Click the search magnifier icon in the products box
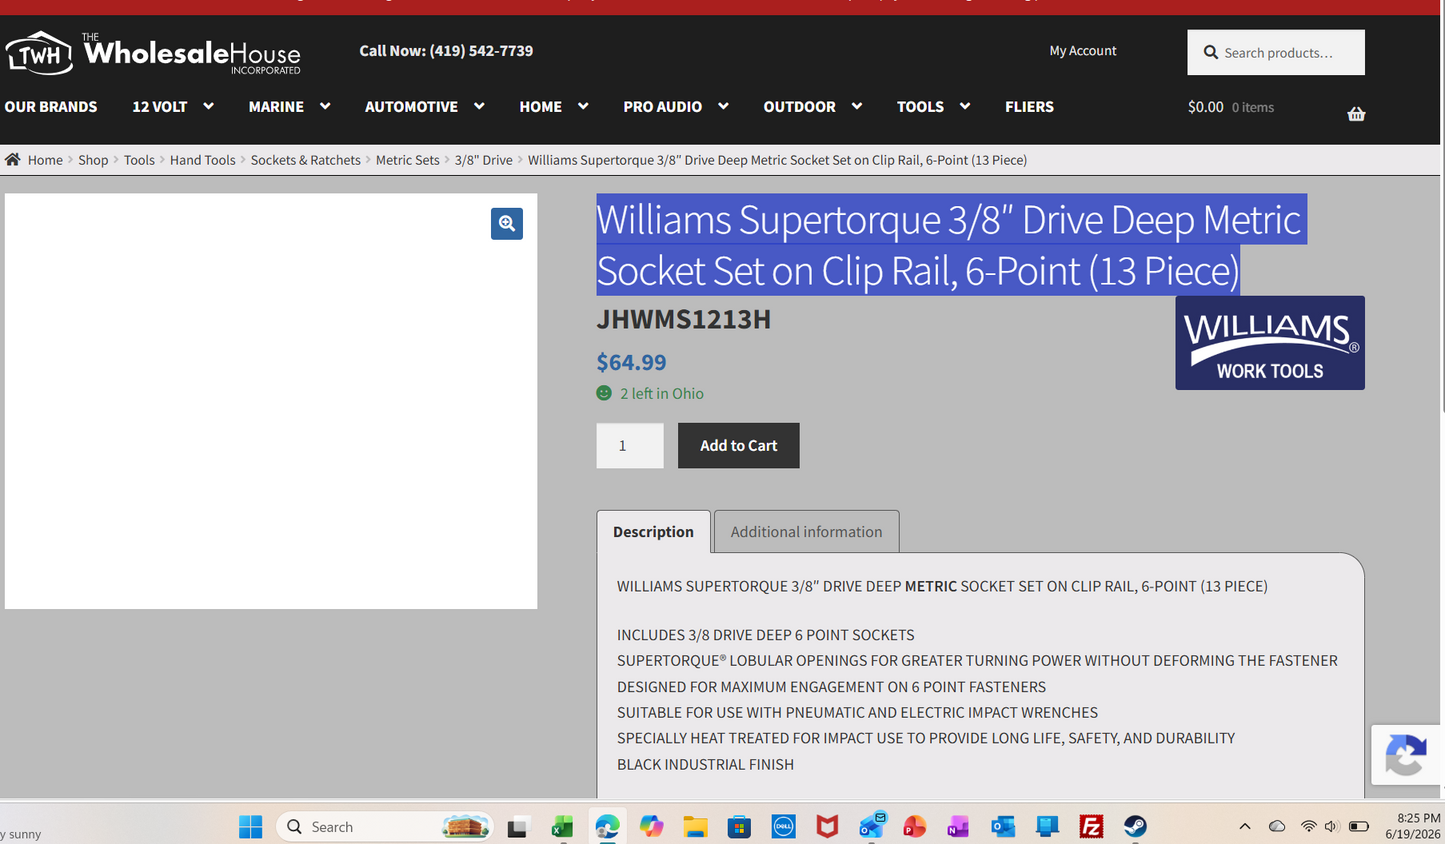This screenshot has height=844, width=1445. [x=1211, y=52]
